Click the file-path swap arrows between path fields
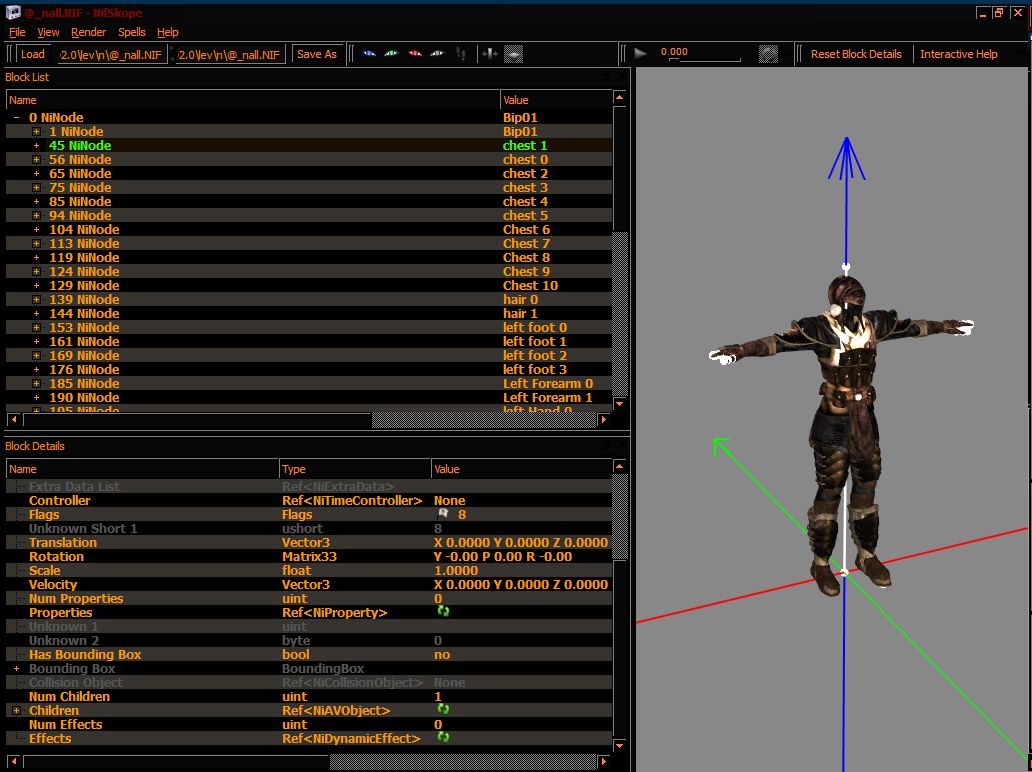Viewport: 1032px width, 772px height. coord(172,54)
